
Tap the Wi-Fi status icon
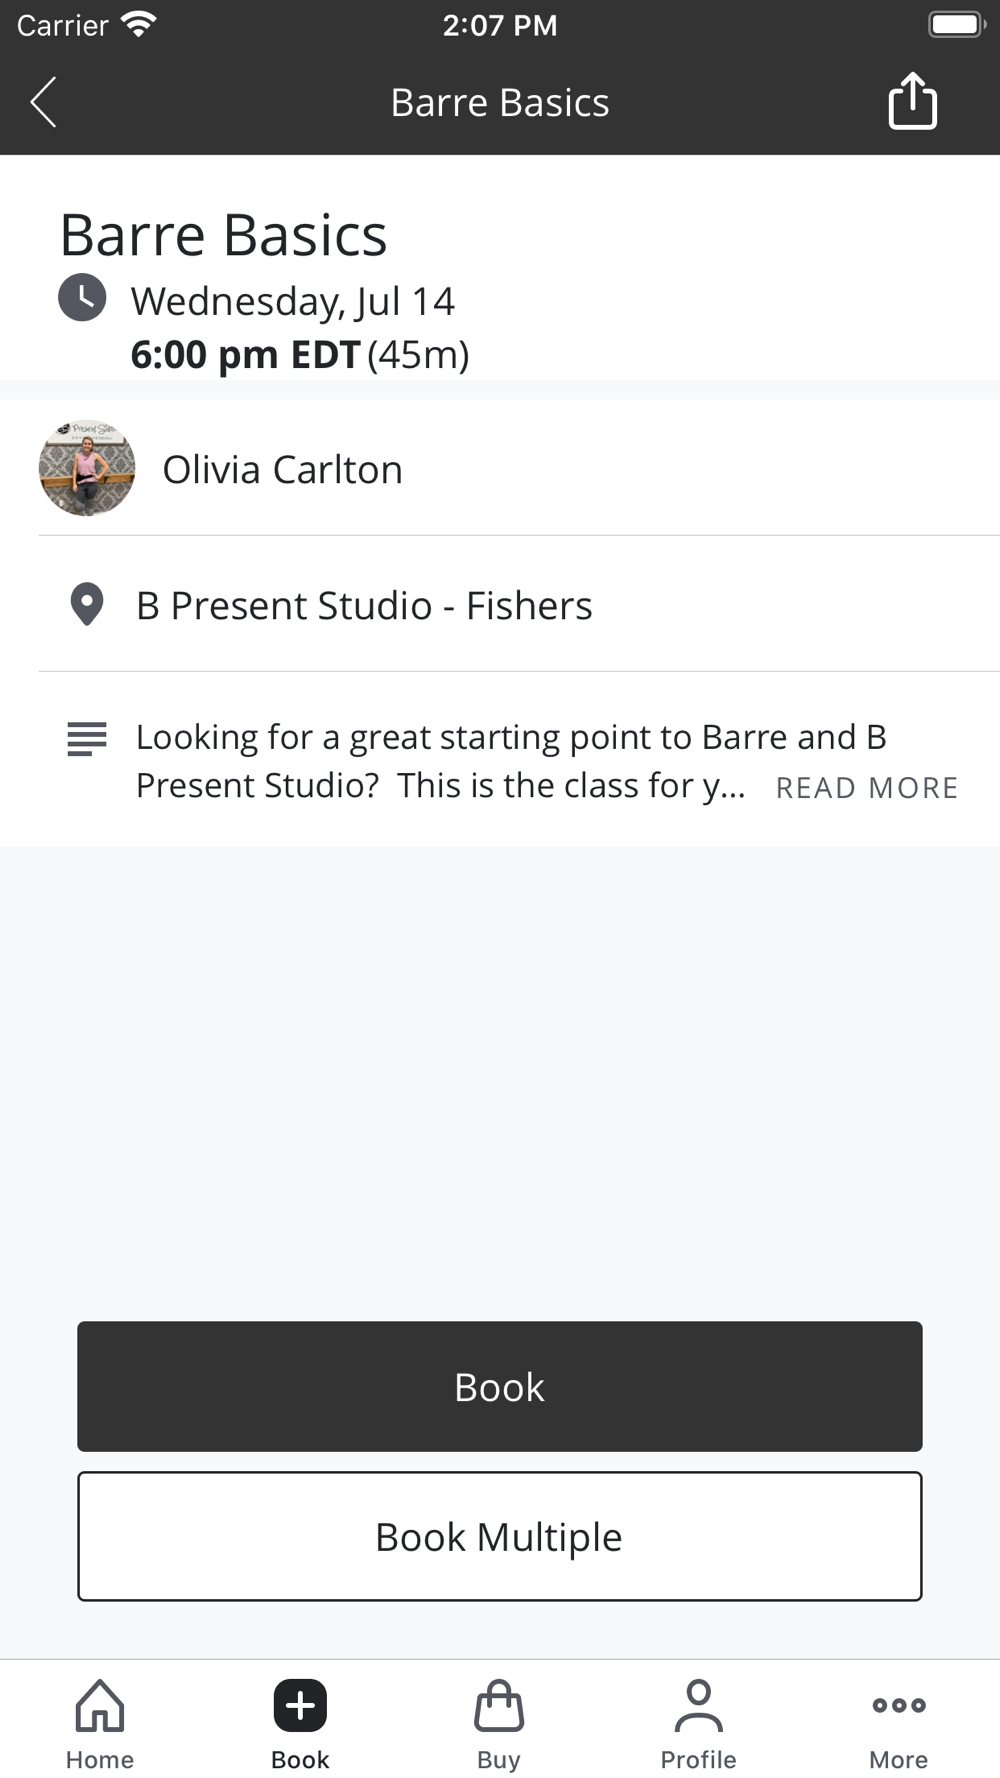pyautogui.click(x=138, y=25)
